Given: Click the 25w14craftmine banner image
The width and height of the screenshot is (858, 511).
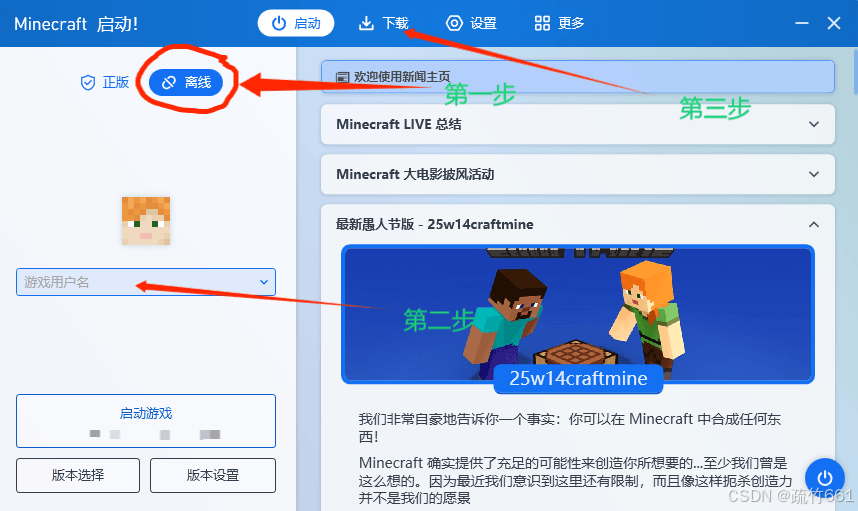Looking at the screenshot, I should (x=578, y=314).
